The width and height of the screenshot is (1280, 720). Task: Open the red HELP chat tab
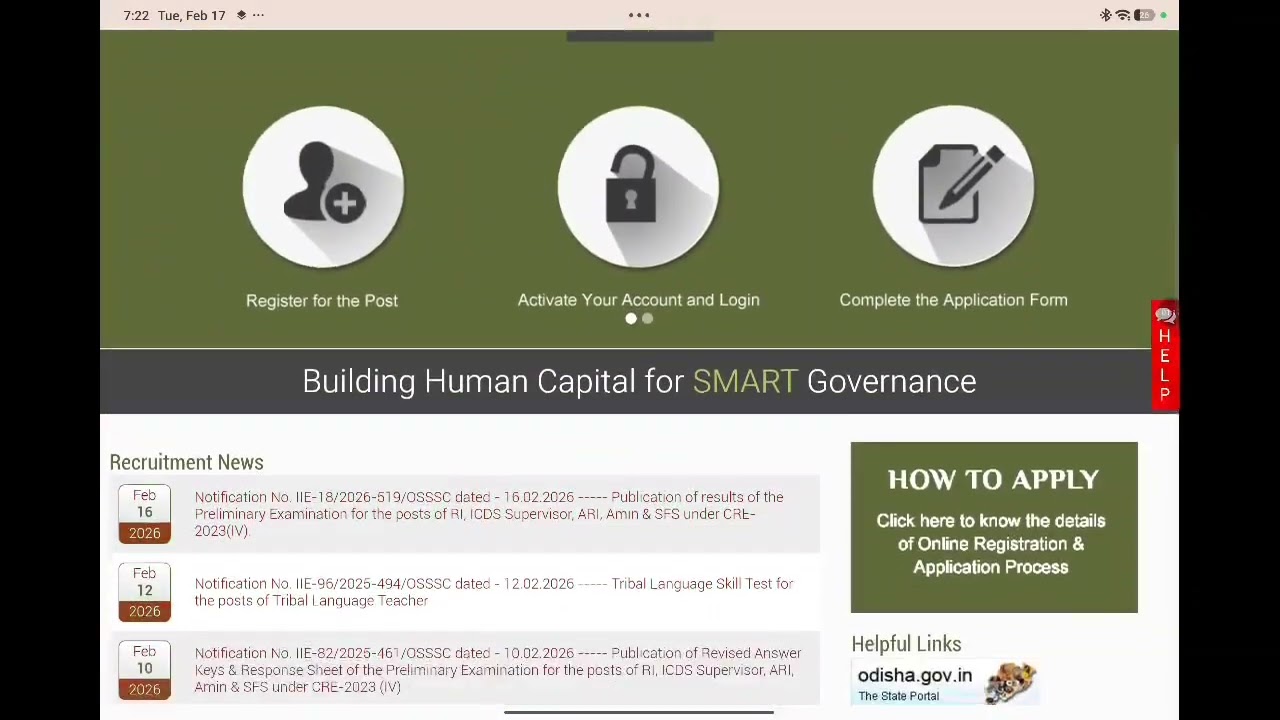click(x=1164, y=355)
